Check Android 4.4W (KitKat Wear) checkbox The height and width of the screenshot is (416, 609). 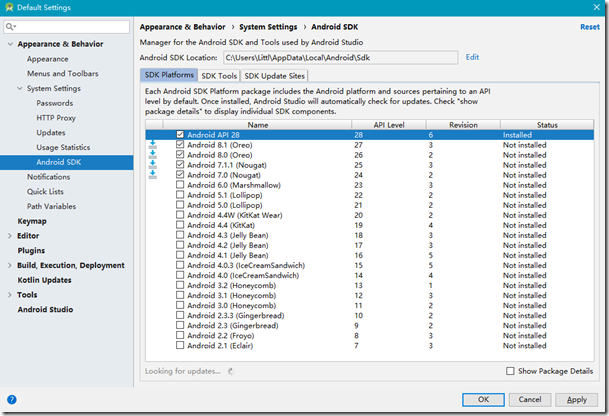pyautogui.click(x=180, y=215)
